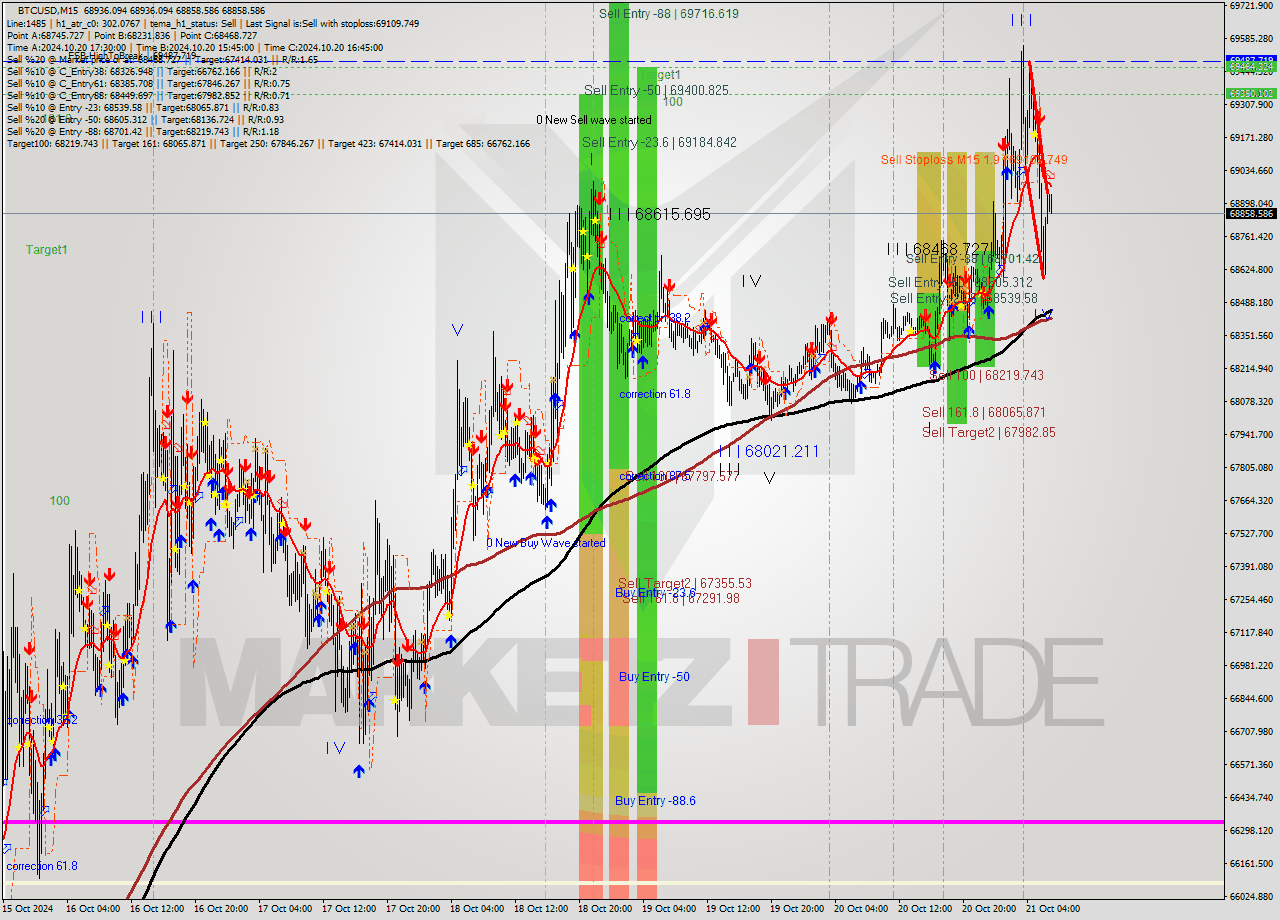Click the 'Sell Entry -50 | 69400.825' label
Viewport: 1280px width, 920px height.
(x=656, y=90)
